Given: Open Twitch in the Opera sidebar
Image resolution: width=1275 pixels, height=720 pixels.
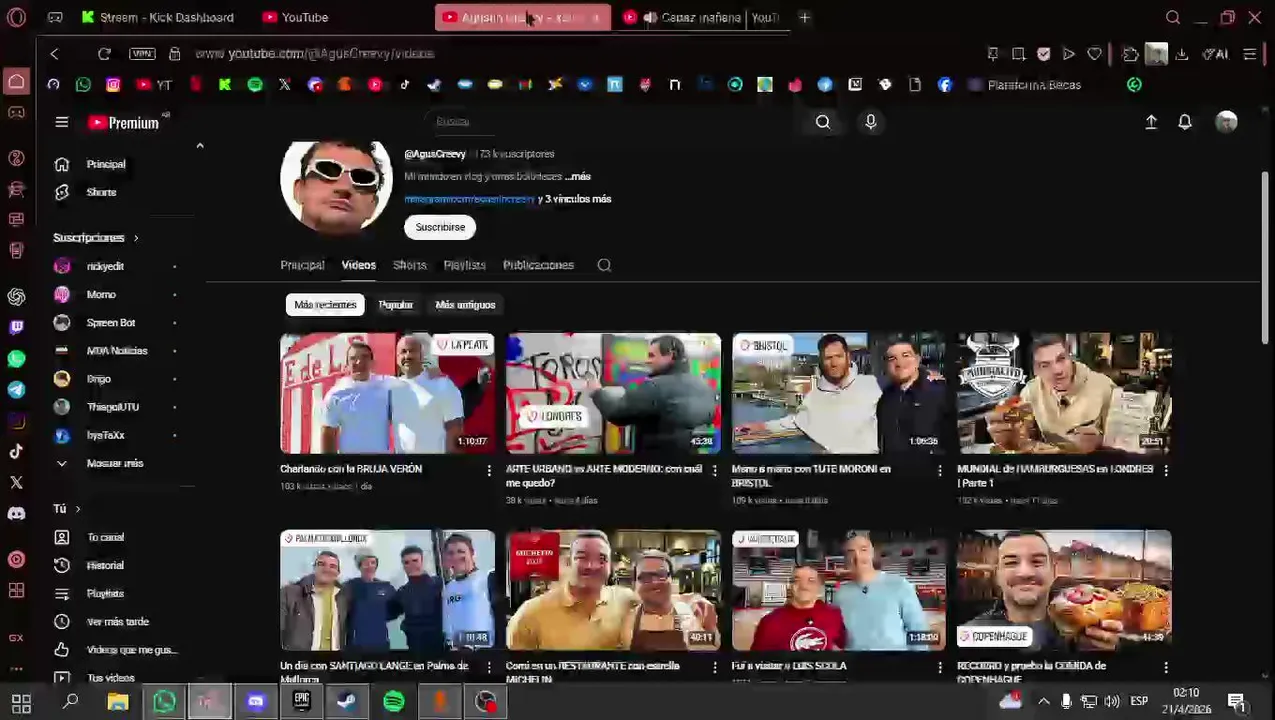Looking at the screenshot, I should [x=16, y=327].
